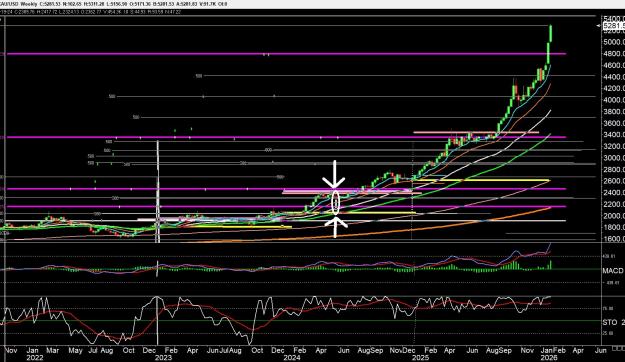625x362 pixels.
Task: Click the 2025 year label on time axis
Action: (x=421, y=357)
